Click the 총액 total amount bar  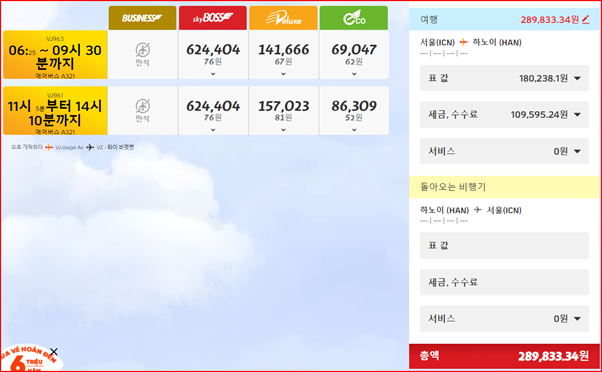pyautogui.click(x=505, y=356)
